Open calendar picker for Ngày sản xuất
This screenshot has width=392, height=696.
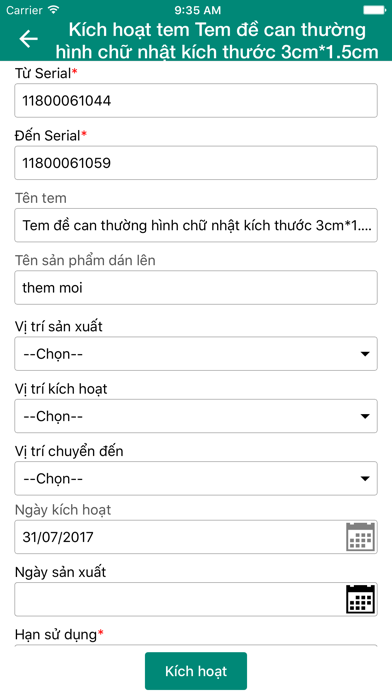coord(360,599)
